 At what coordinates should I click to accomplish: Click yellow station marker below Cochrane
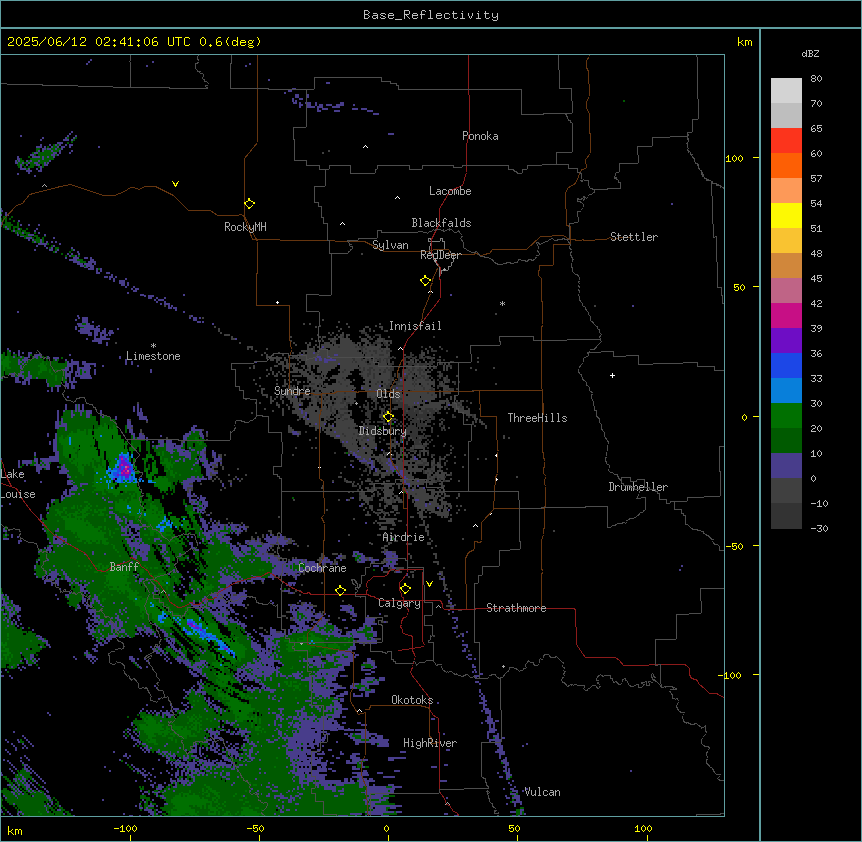[340, 590]
